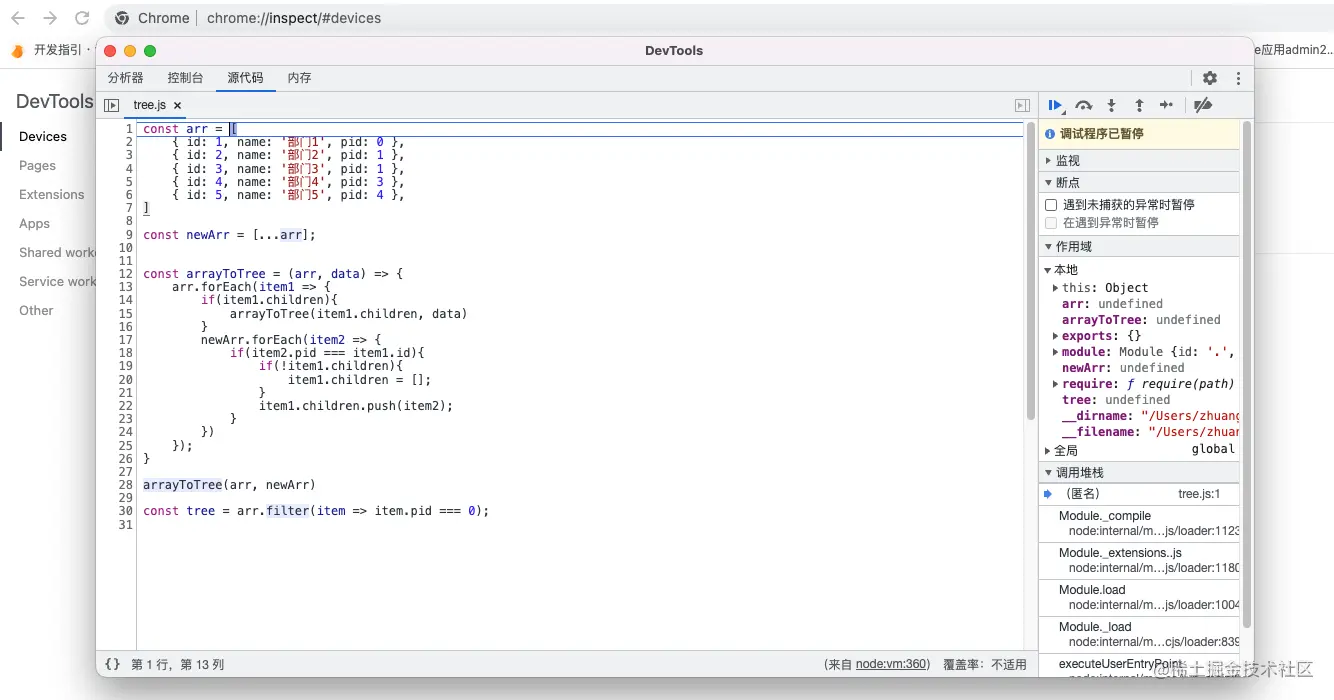This screenshot has width=1334, height=700.
Task: Step over the next function call
Action: coord(1083,105)
